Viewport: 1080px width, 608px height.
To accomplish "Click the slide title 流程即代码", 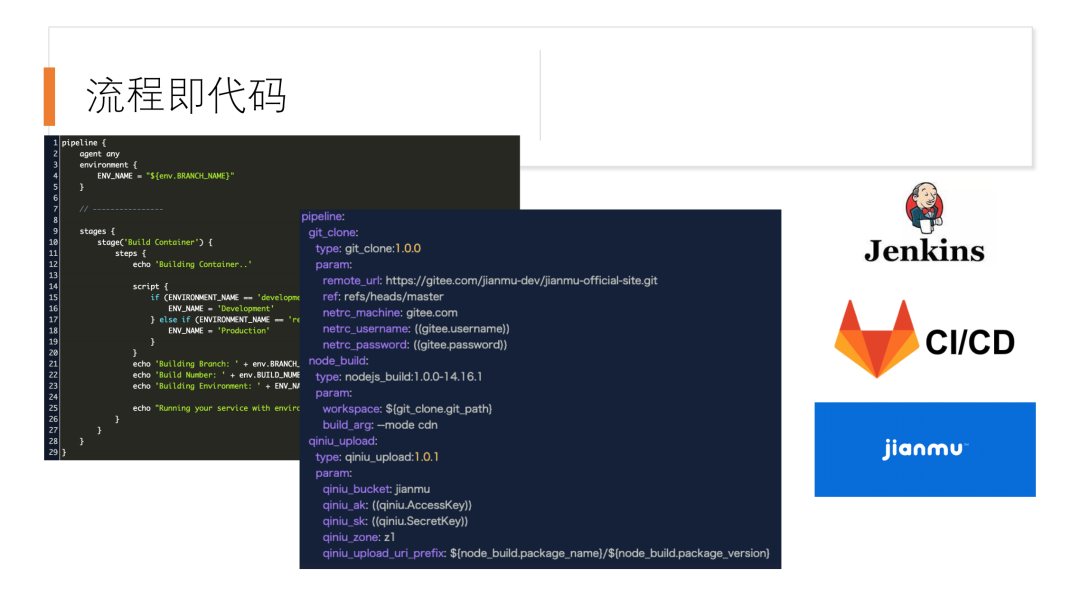I will pyautogui.click(x=186, y=95).
